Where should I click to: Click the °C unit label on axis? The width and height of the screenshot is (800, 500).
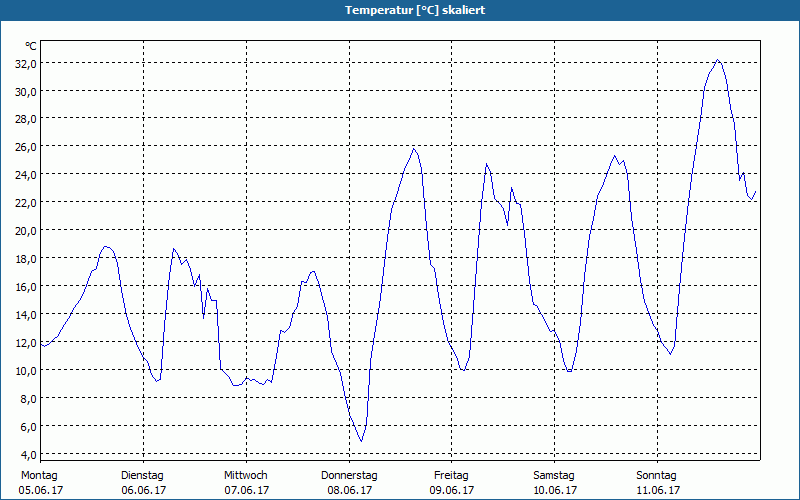click(31, 46)
